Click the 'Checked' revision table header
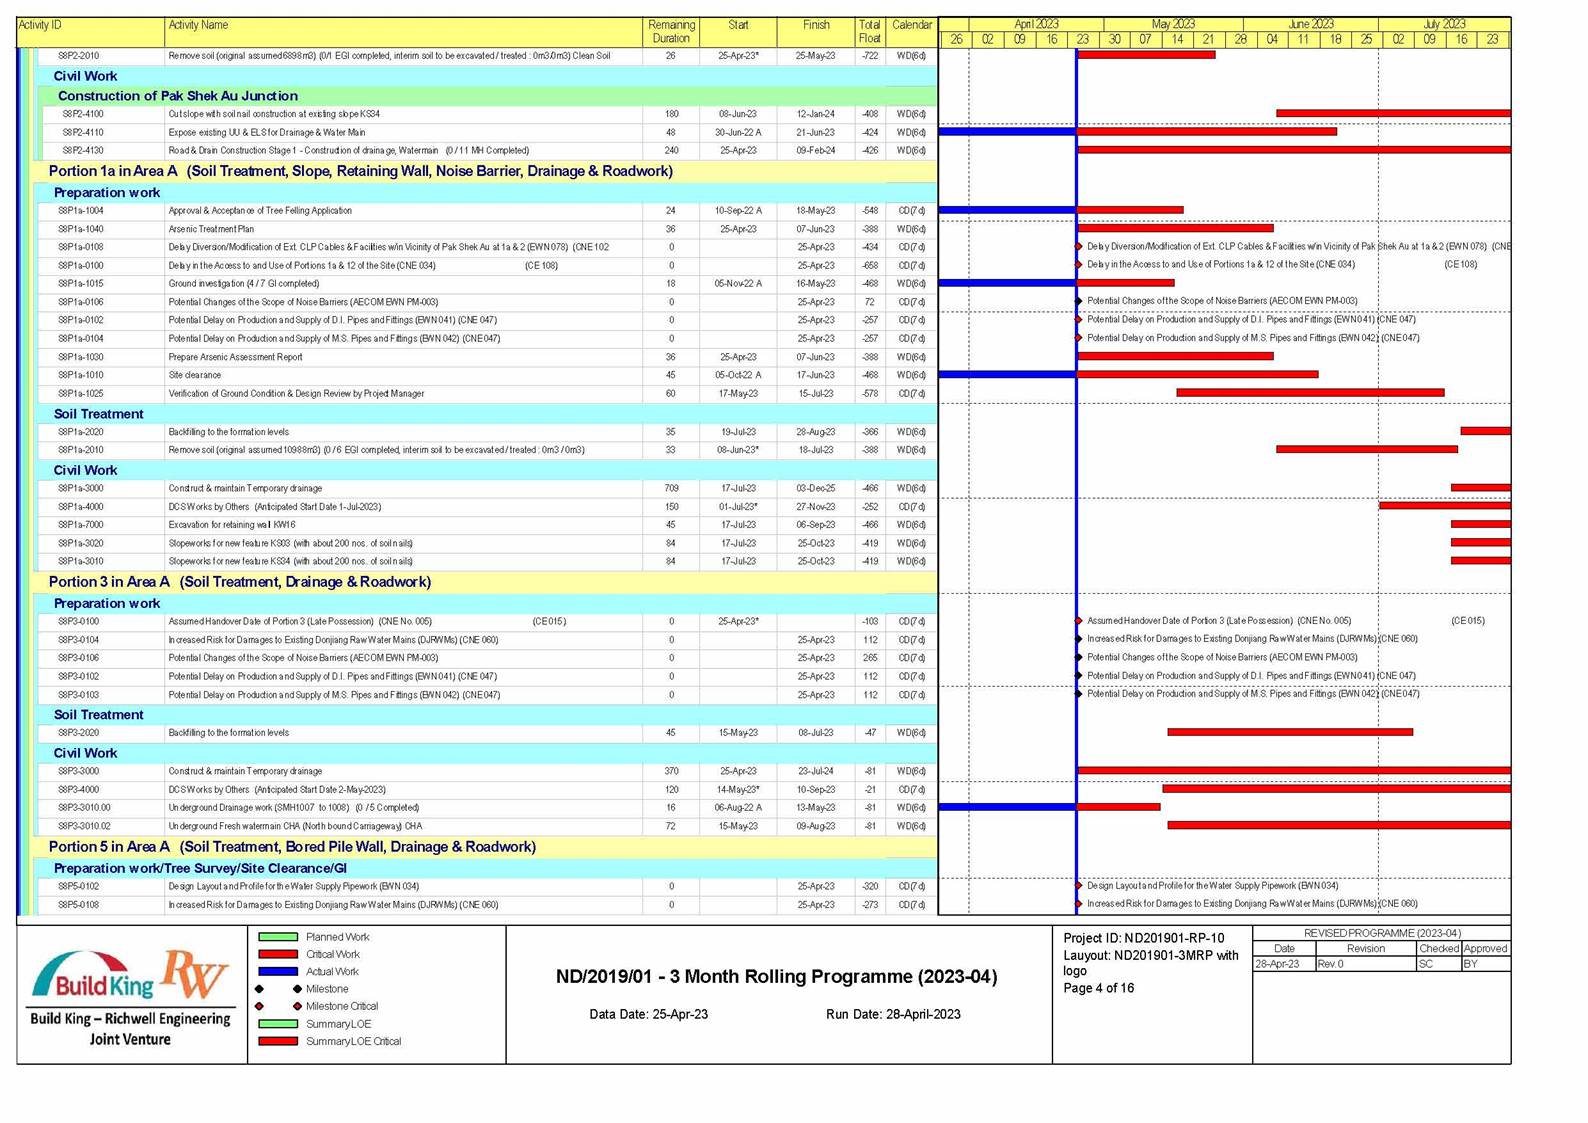The width and height of the screenshot is (1588, 1123). [x=1439, y=948]
